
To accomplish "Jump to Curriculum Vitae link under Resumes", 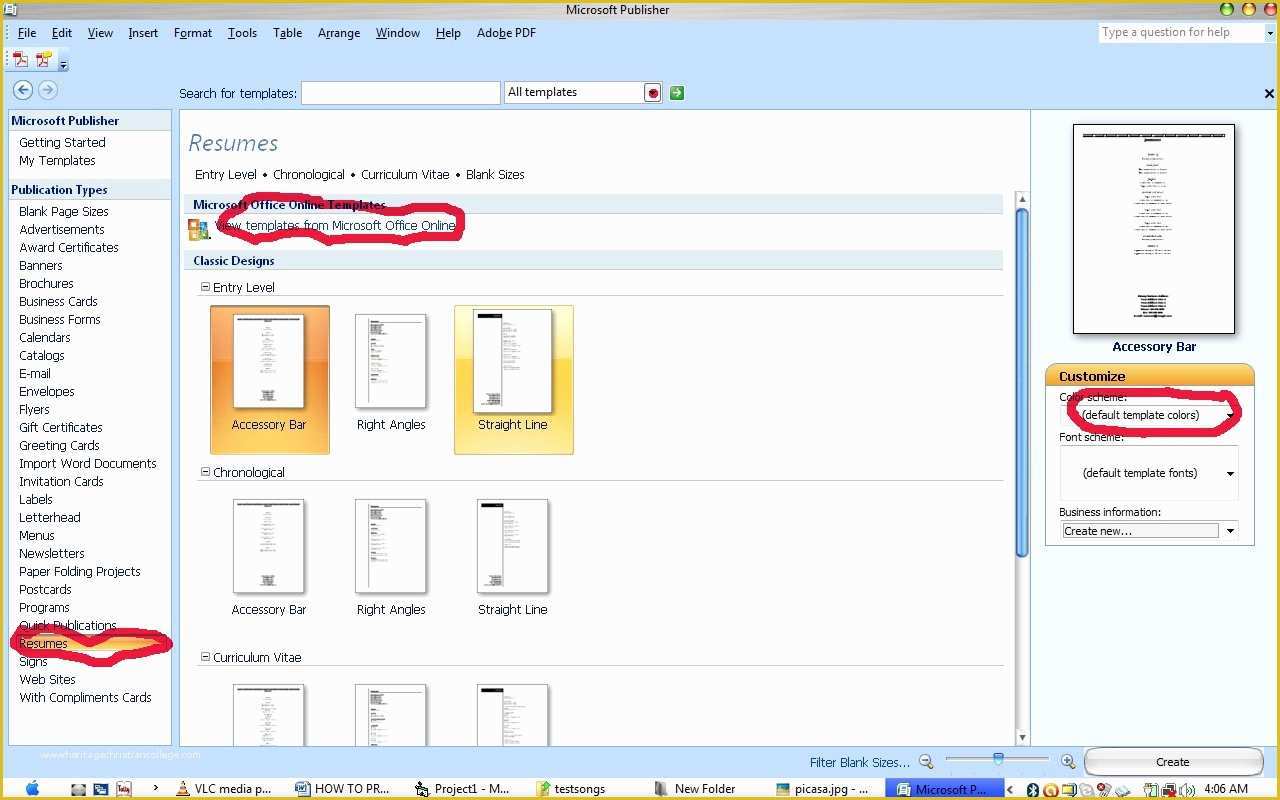I will [x=405, y=174].
